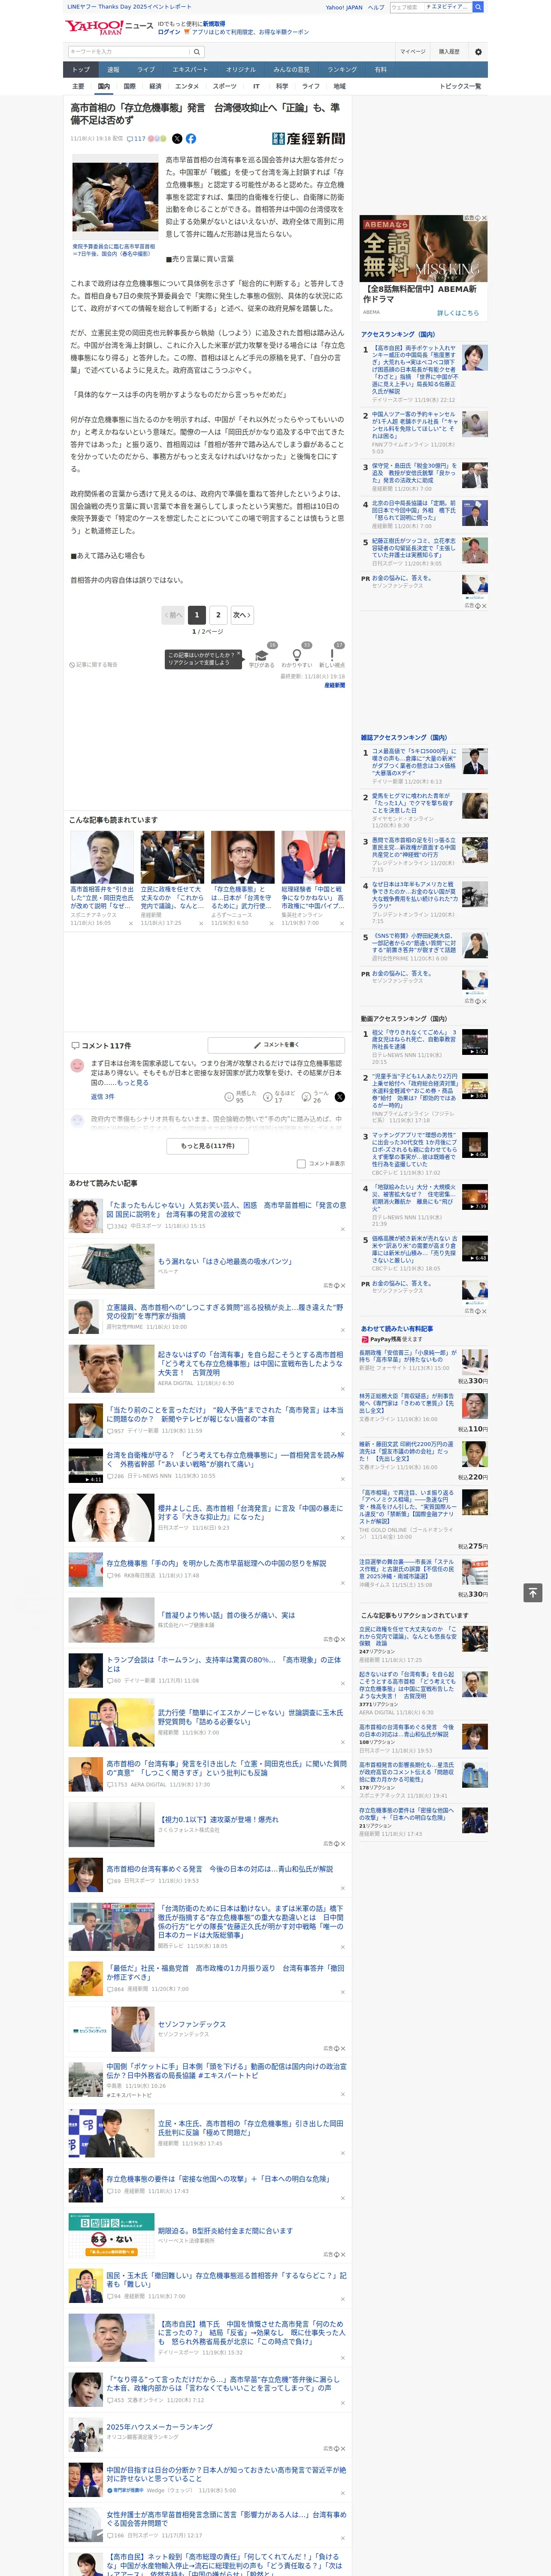The width and height of the screenshot is (551, 2576).
Task: Click 記事に関する報告 report icon link
Action: [x=93, y=664]
